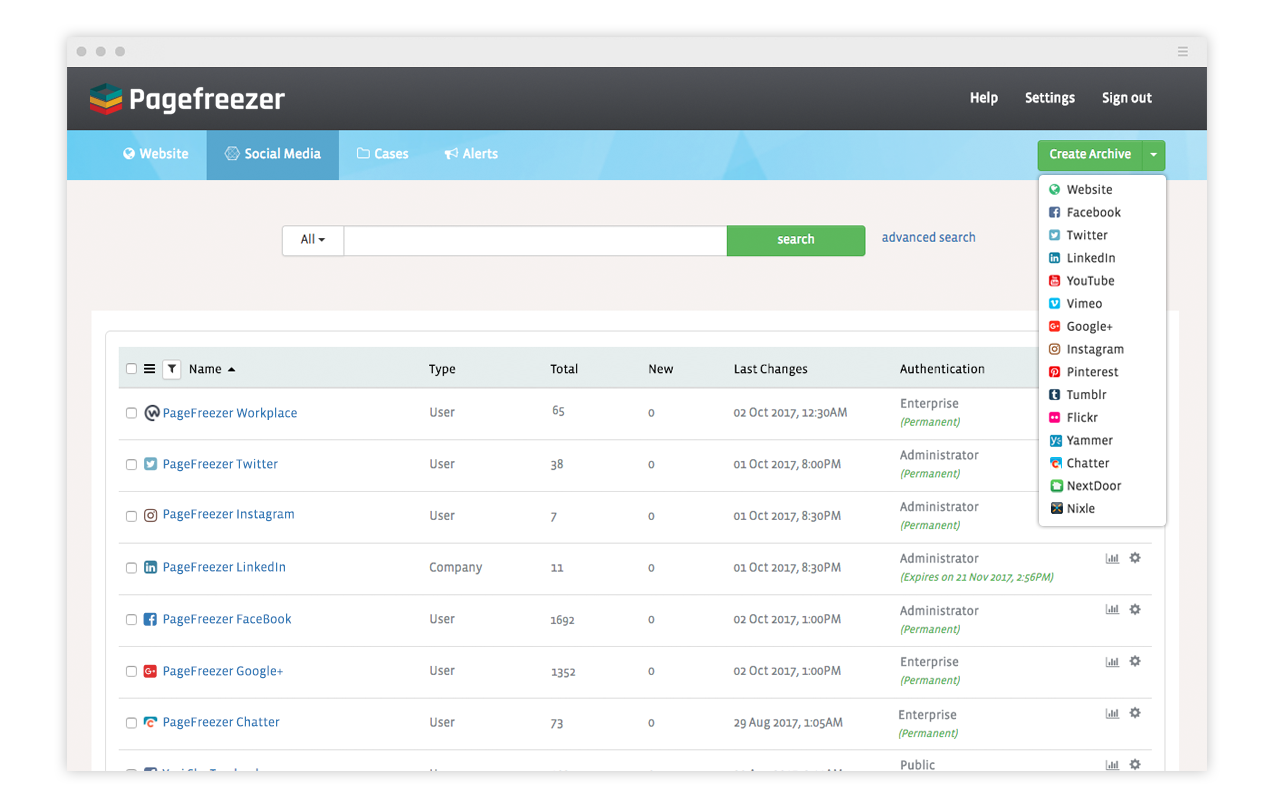Image resolution: width=1273 pixels, height=807 pixels.
Task: Open settings gear for PageFreezer FaceBook
Action: click(1135, 610)
